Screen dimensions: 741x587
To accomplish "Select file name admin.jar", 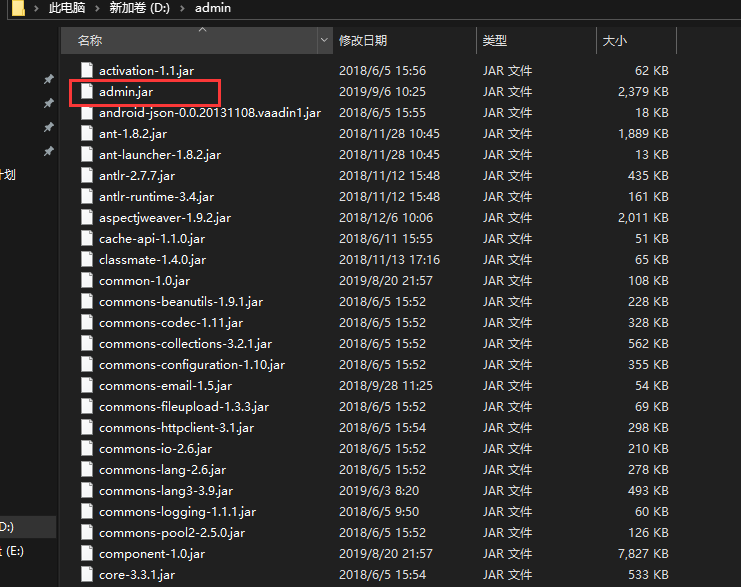I will click(x=126, y=92).
